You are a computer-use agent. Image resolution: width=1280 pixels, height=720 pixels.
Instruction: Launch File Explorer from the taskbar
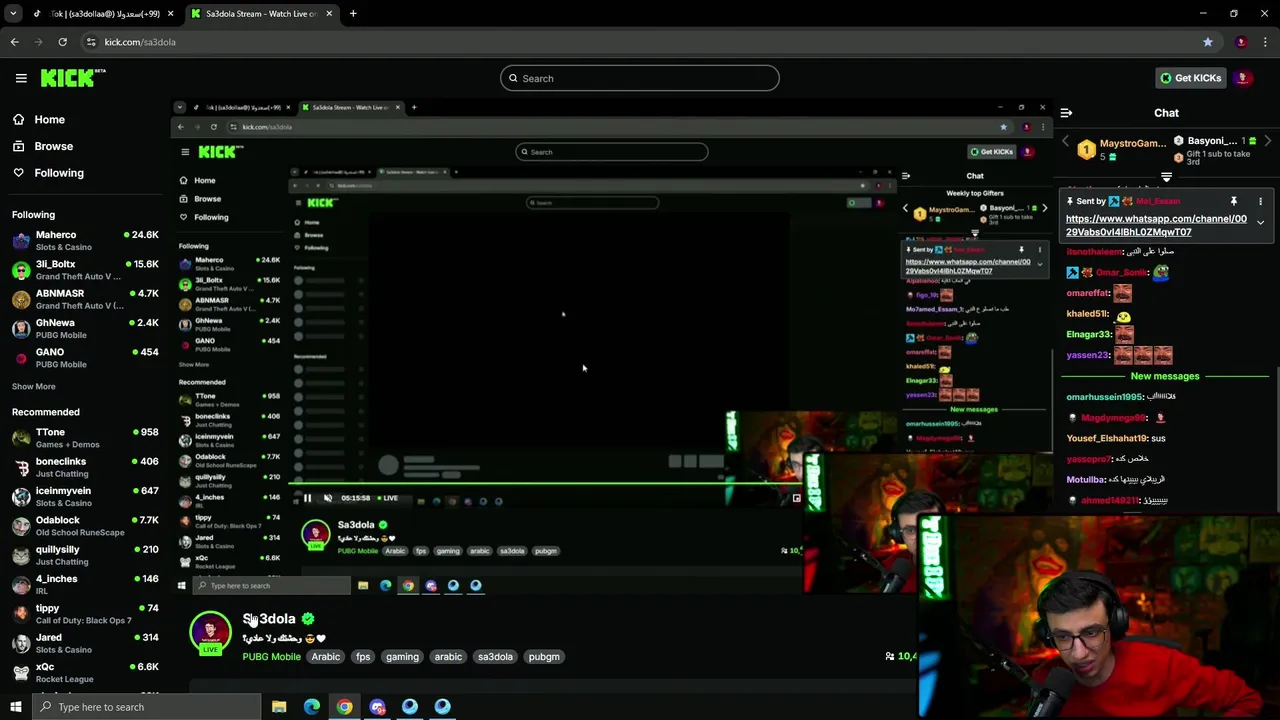tap(279, 707)
